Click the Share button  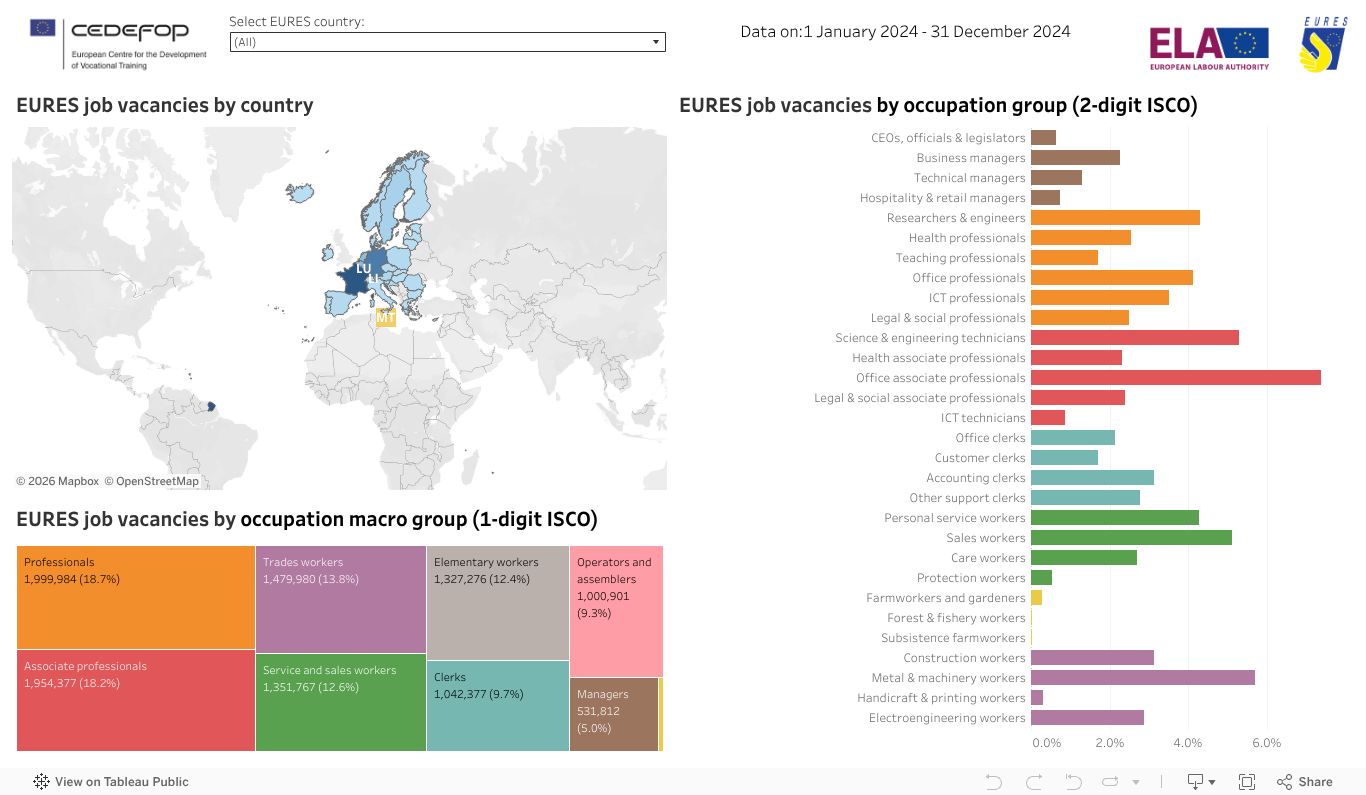click(1305, 782)
